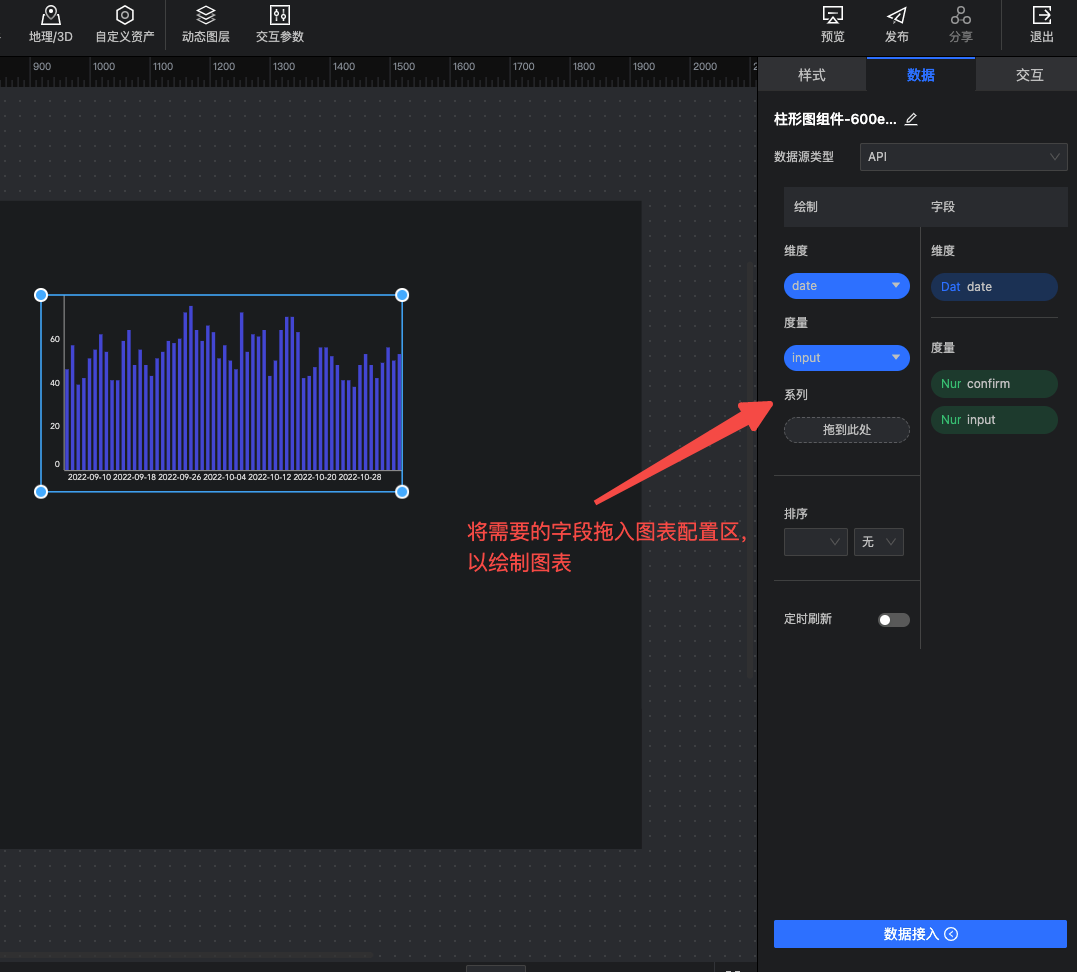Open the 自定义资产 panel
This screenshot has height=972, width=1077.
pos(124,24)
